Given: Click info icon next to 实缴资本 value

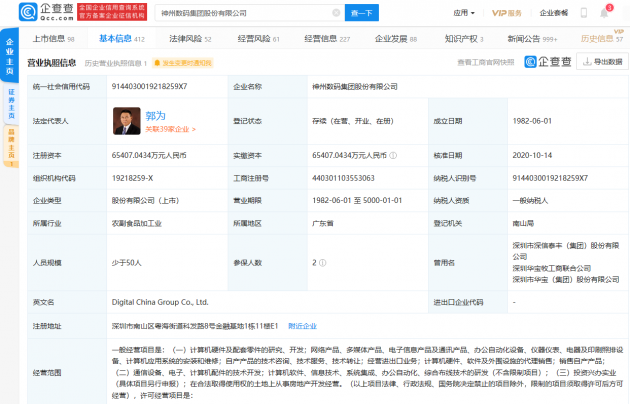Looking at the screenshot, I should [393, 155].
